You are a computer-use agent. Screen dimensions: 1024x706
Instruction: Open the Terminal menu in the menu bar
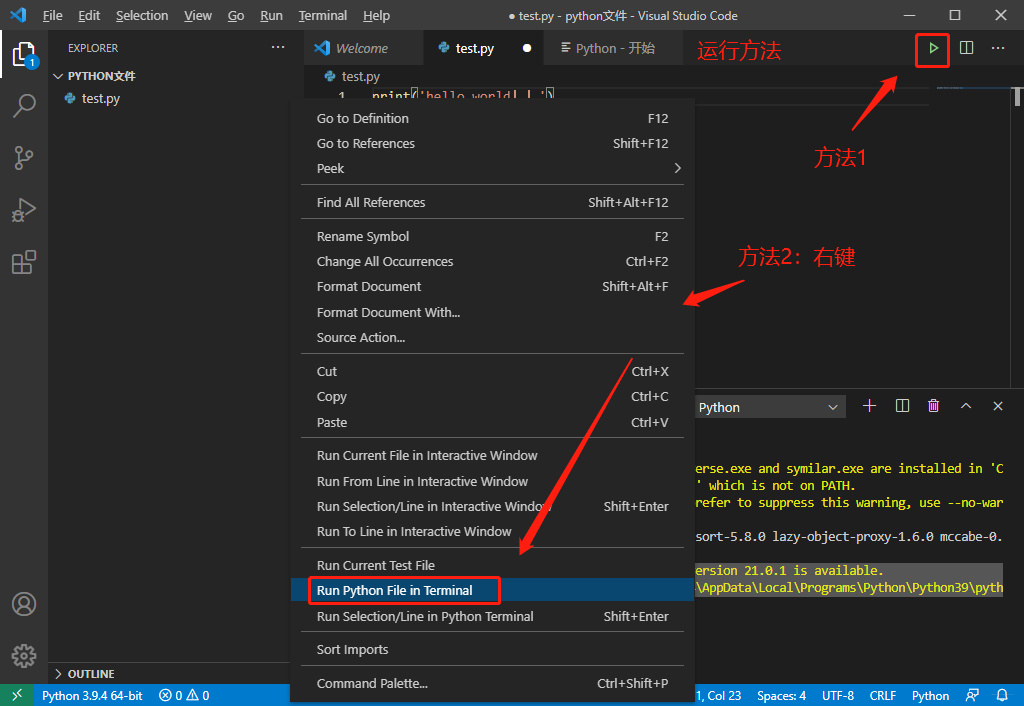click(x=322, y=15)
